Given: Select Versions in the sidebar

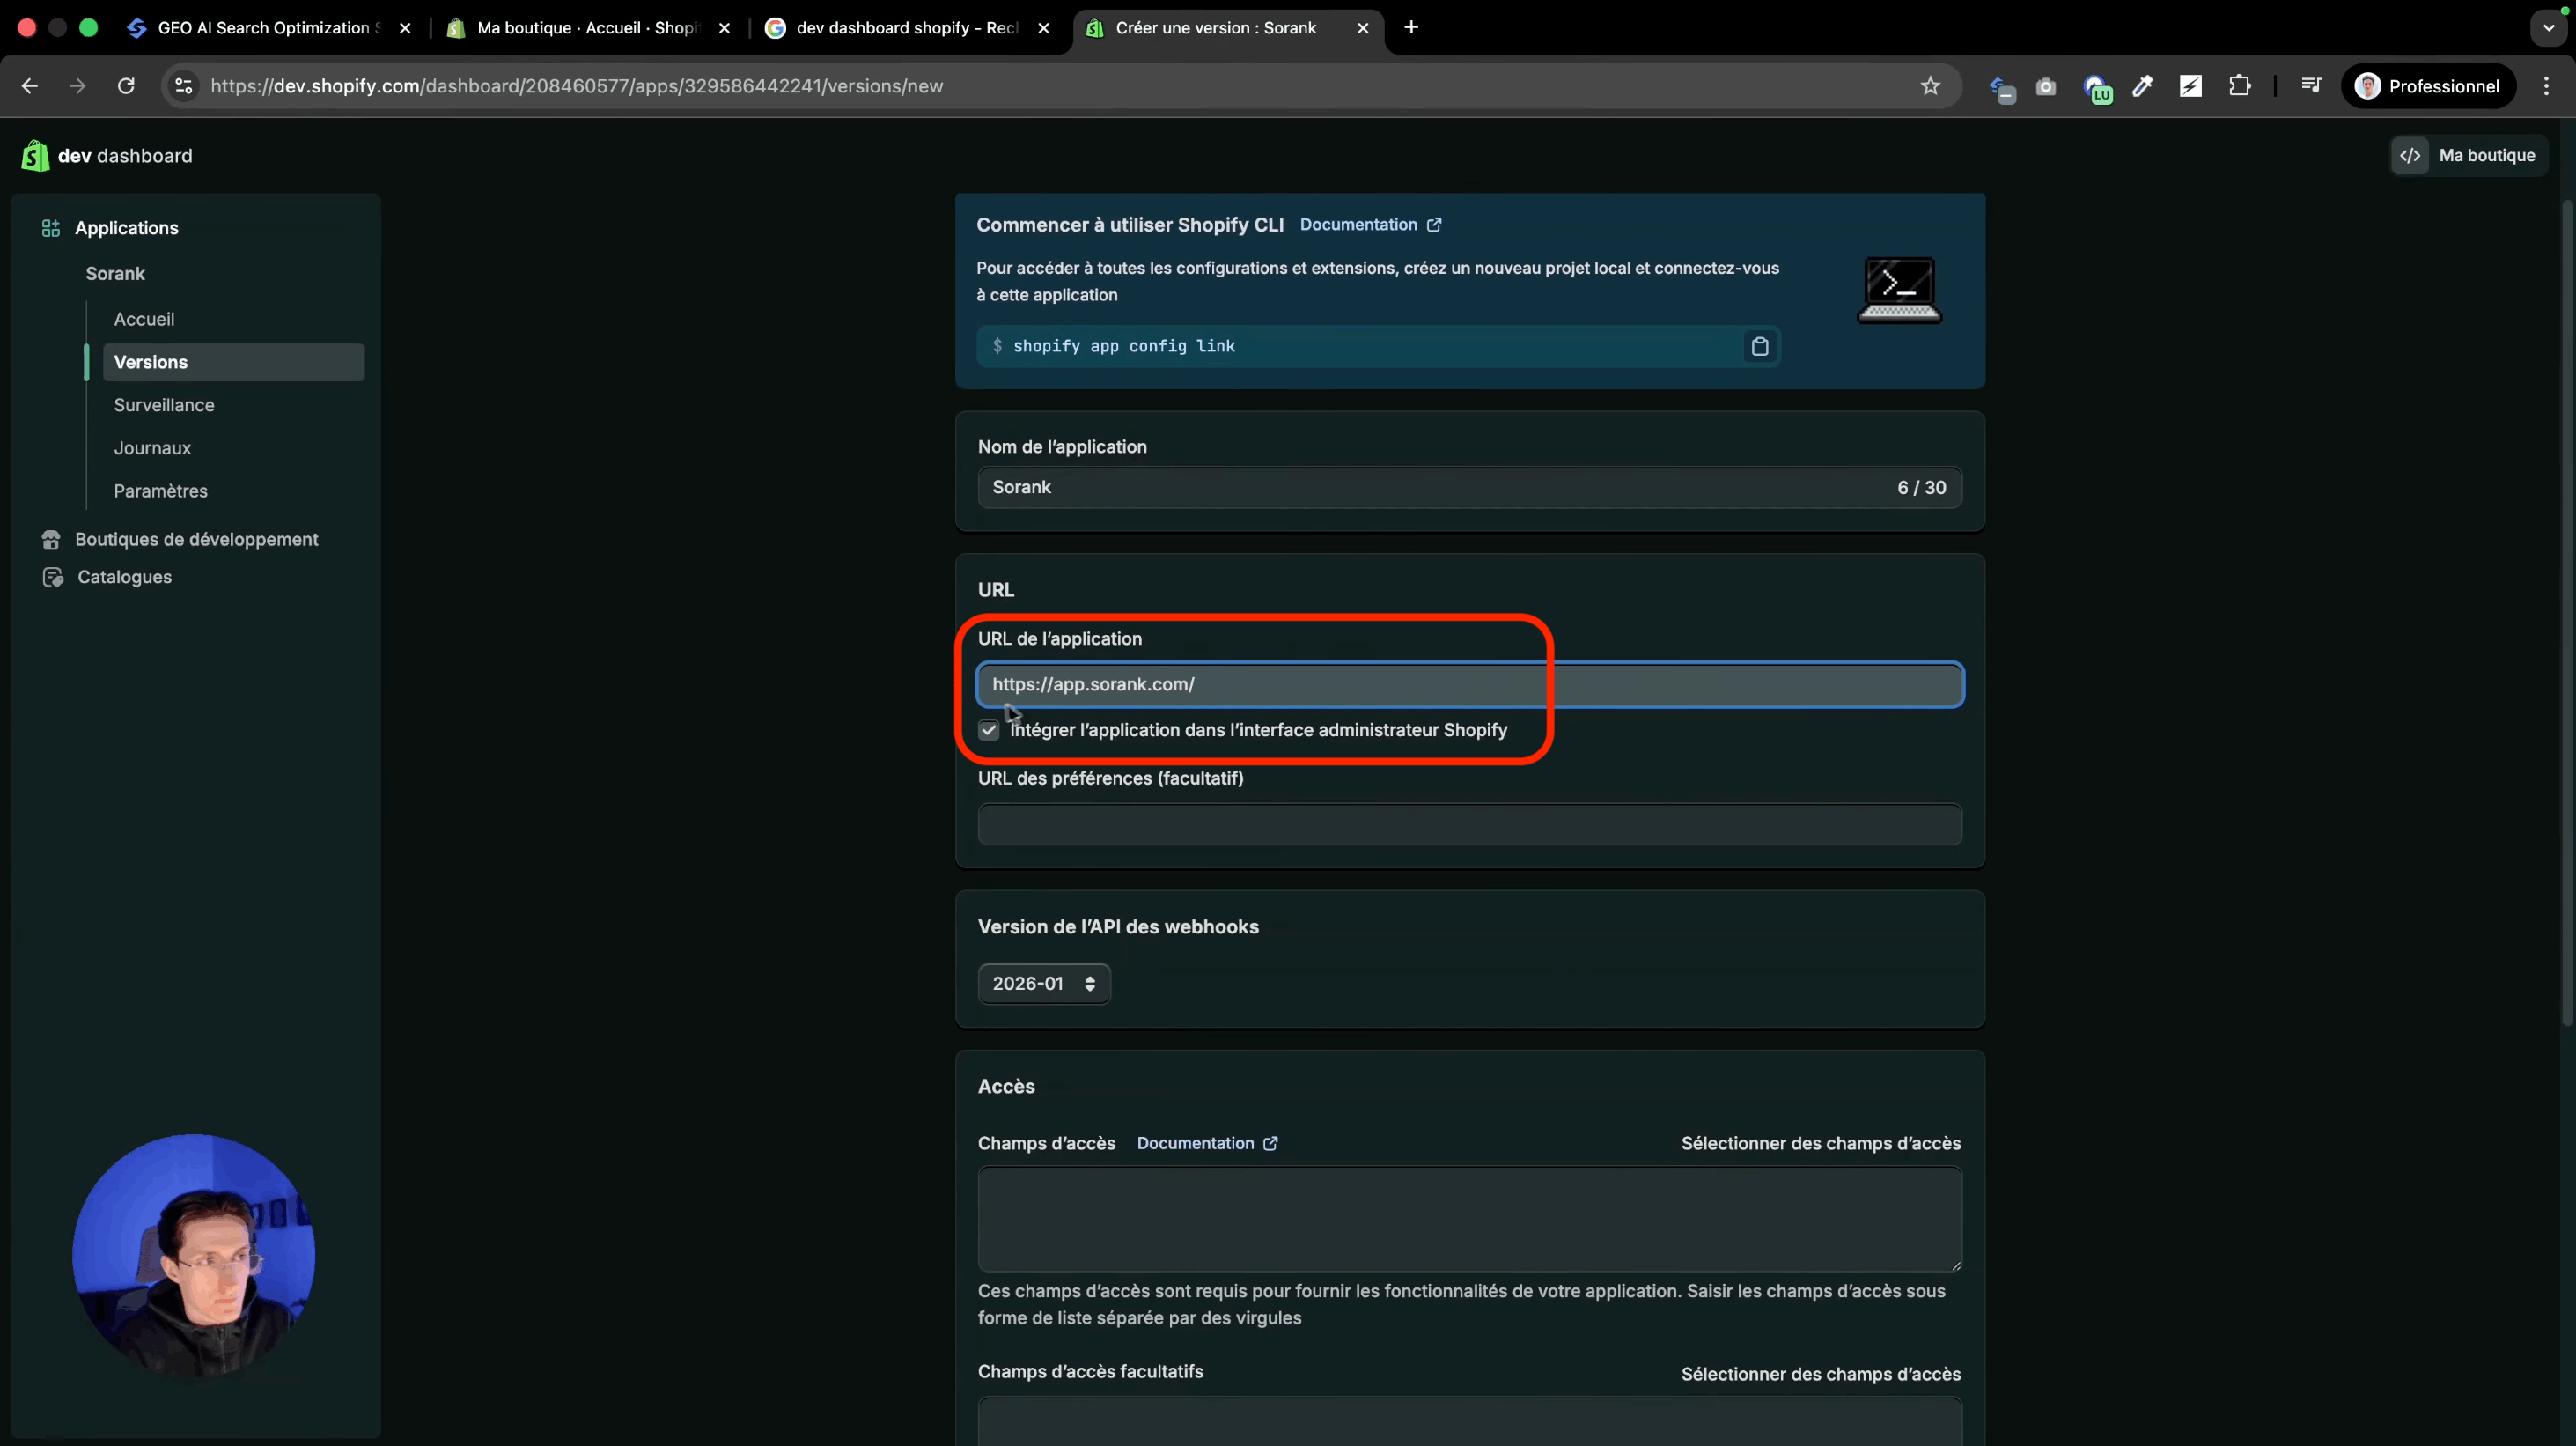Looking at the screenshot, I should click(234, 362).
